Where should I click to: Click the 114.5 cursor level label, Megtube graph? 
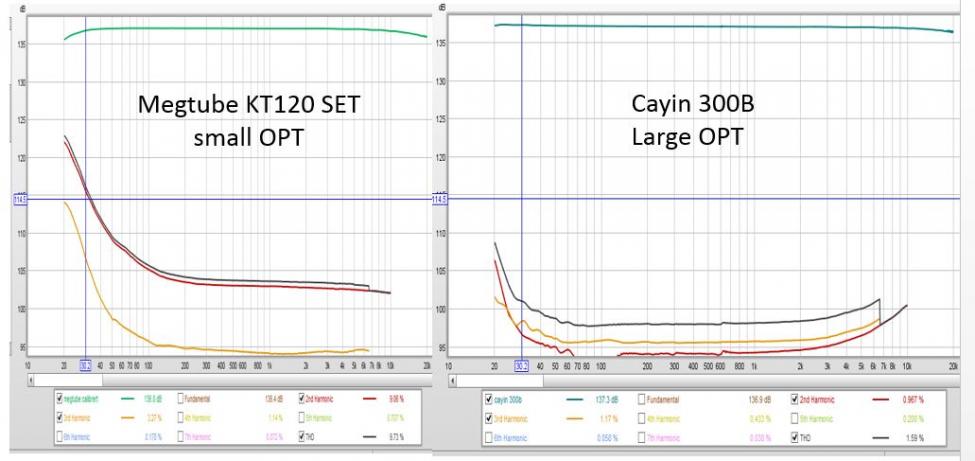[x=19, y=199]
